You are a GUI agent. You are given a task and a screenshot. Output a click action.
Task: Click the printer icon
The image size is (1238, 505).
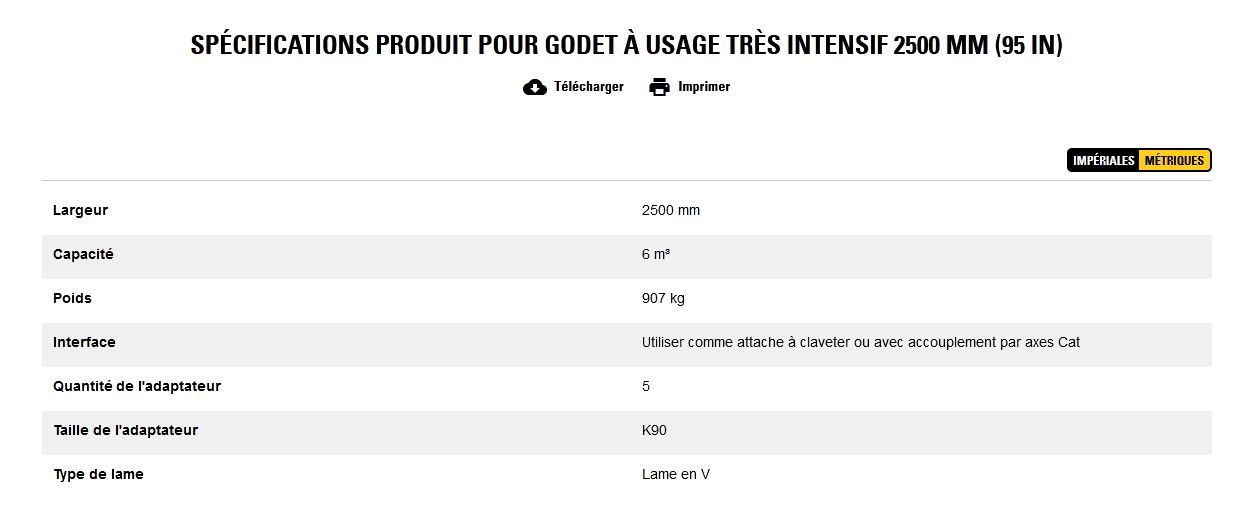(659, 87)
